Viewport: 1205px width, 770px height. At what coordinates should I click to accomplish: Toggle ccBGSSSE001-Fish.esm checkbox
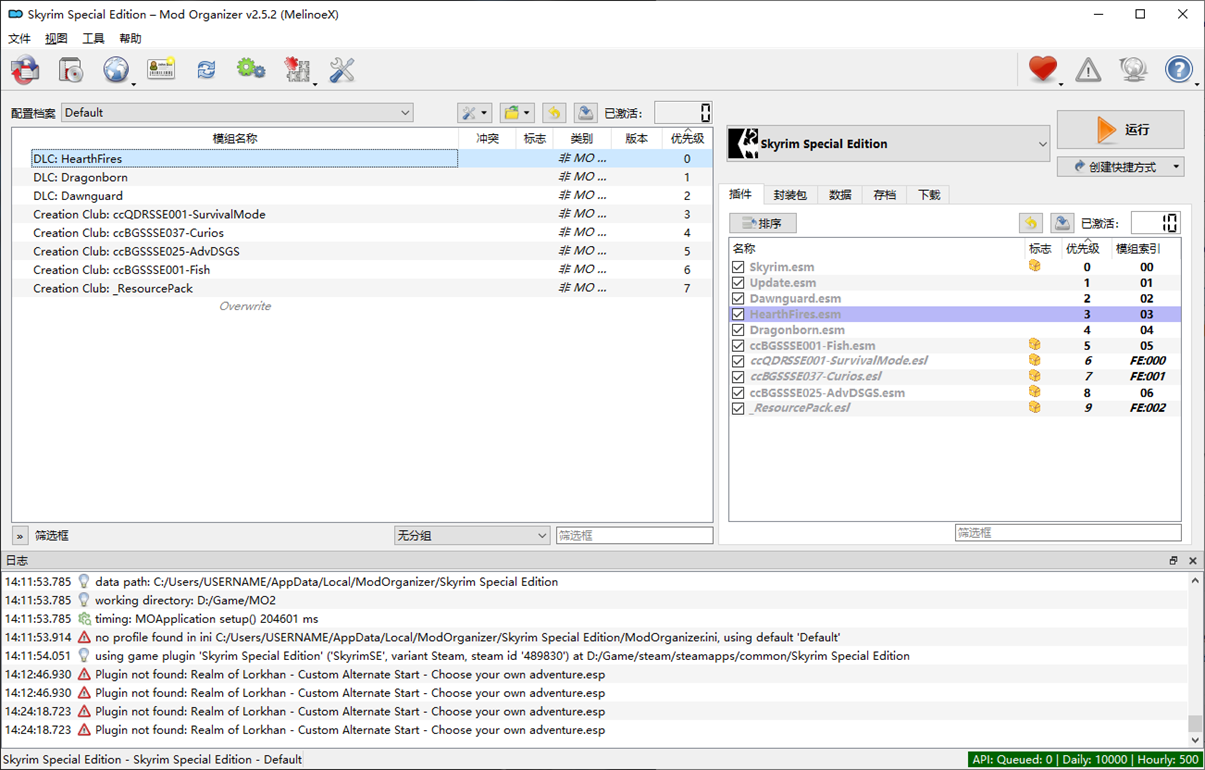(738, 345)
